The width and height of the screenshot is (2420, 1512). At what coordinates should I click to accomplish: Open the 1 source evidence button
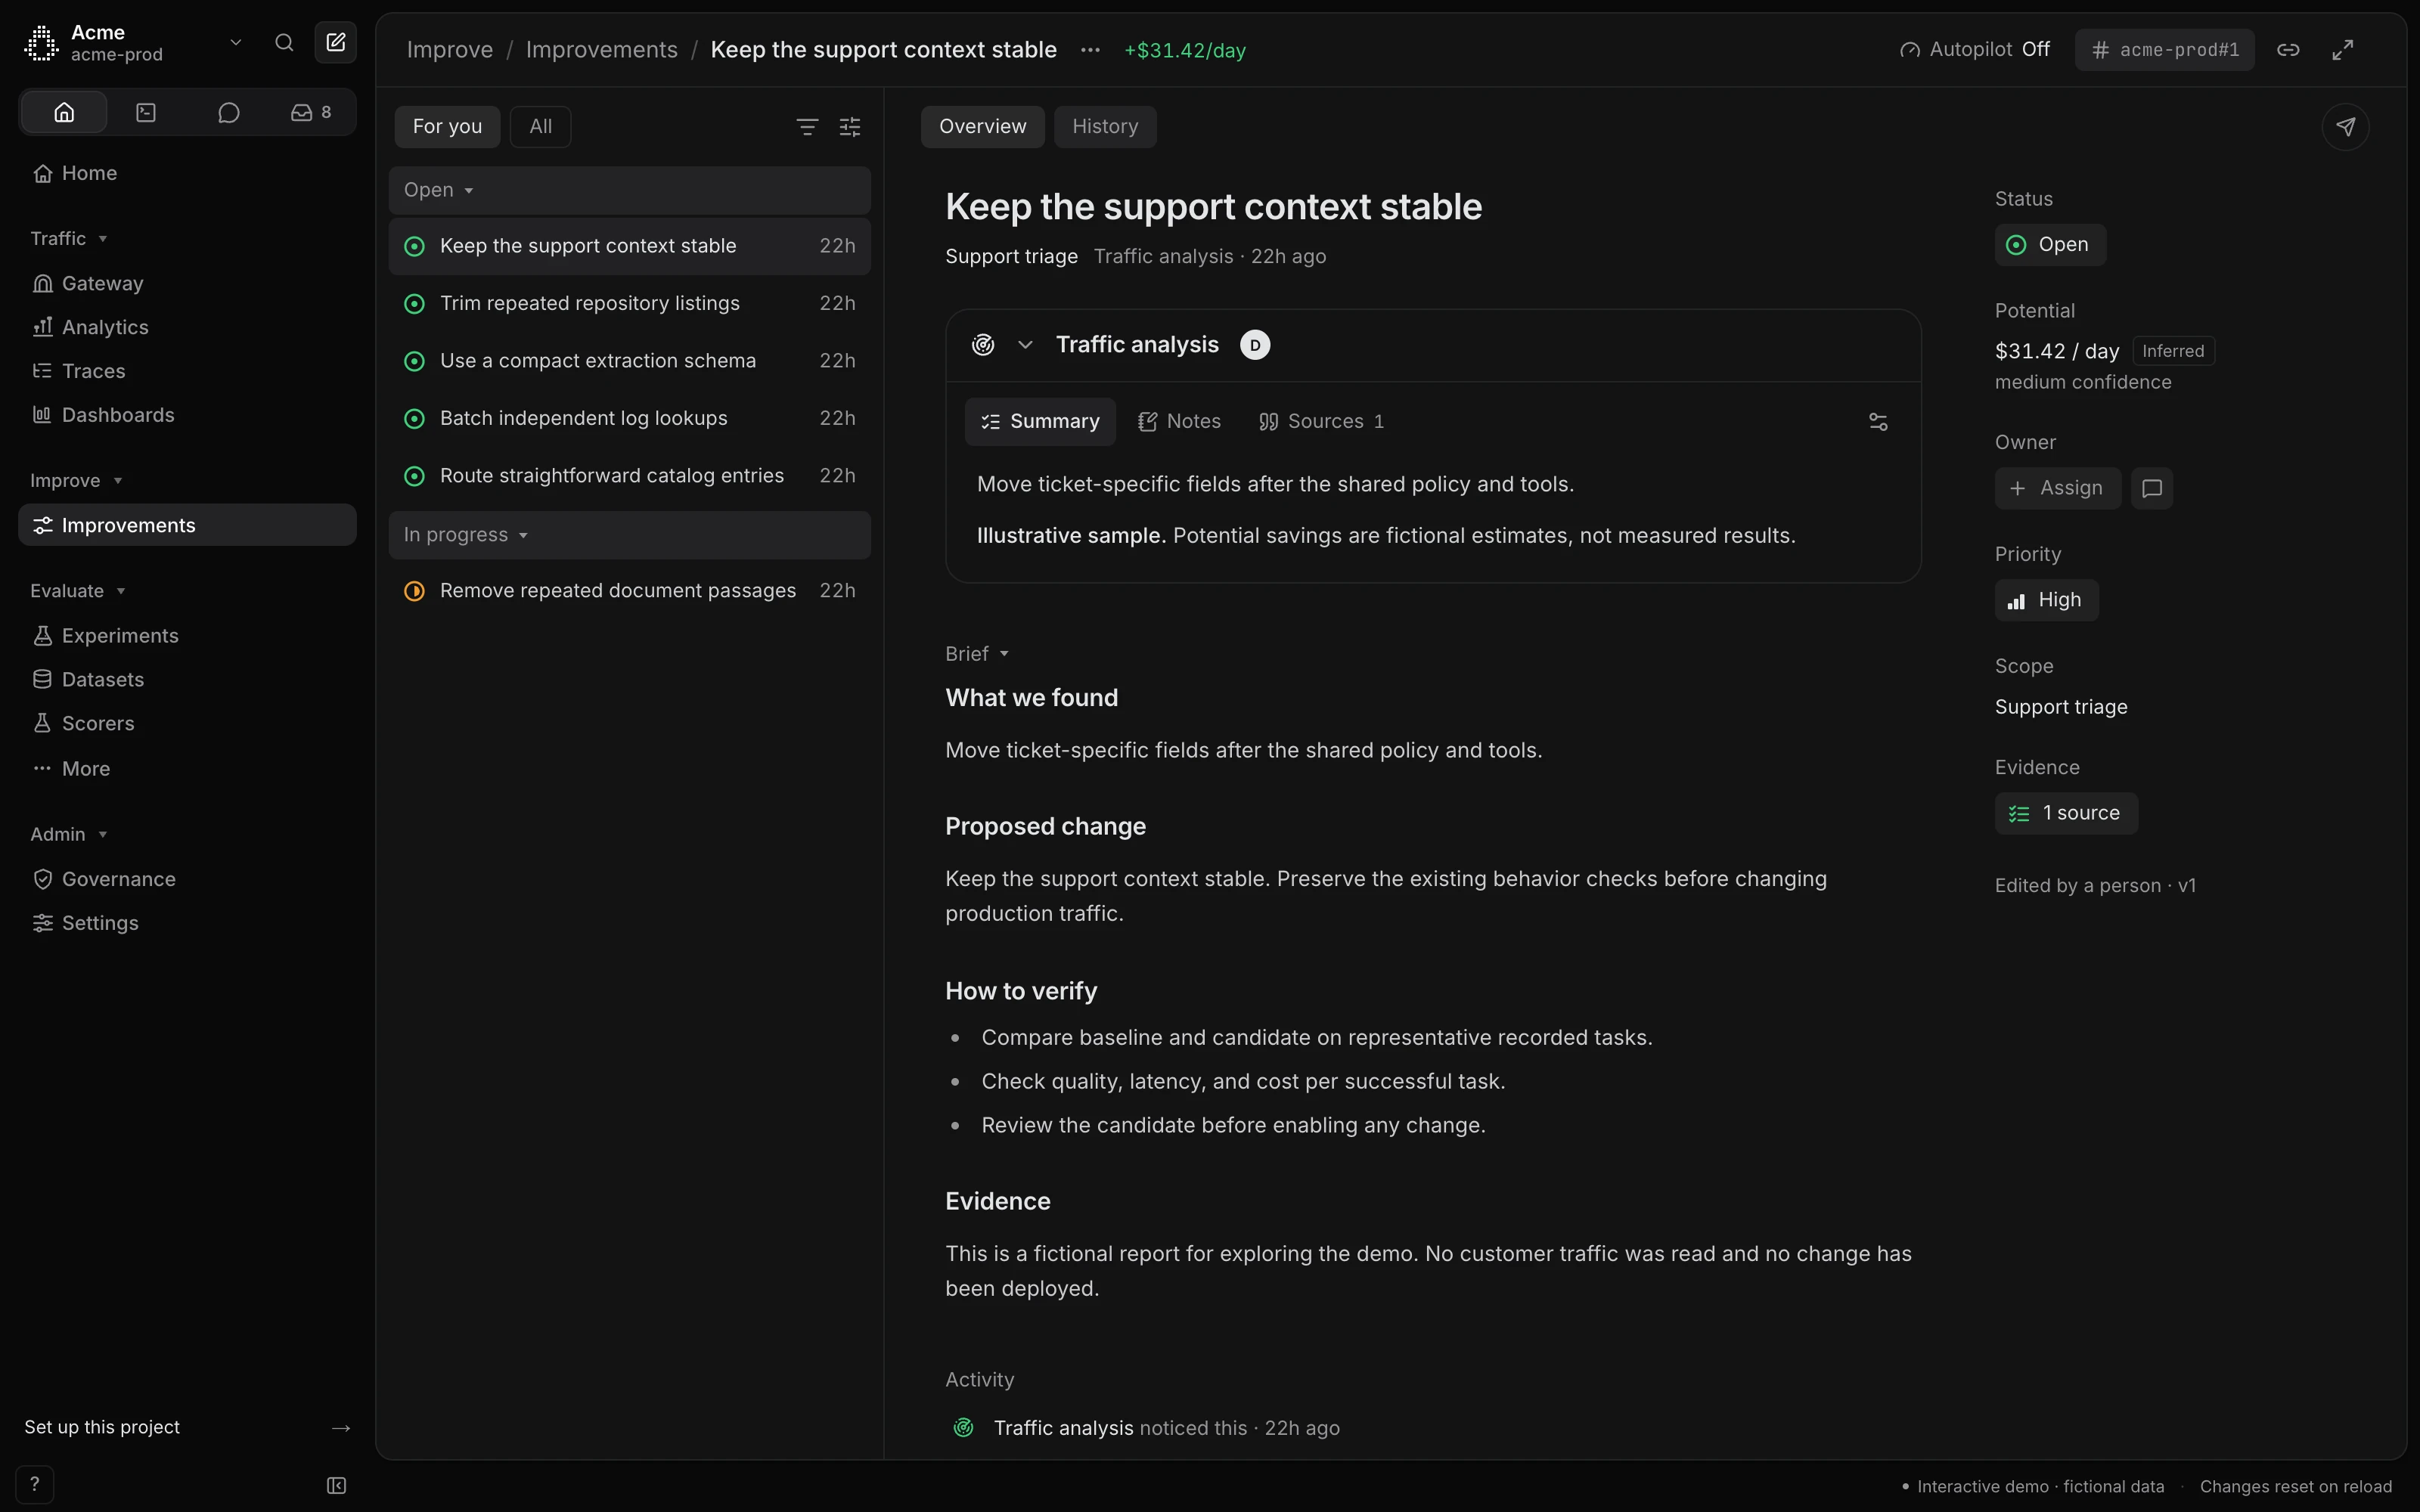pos(2066,813)
